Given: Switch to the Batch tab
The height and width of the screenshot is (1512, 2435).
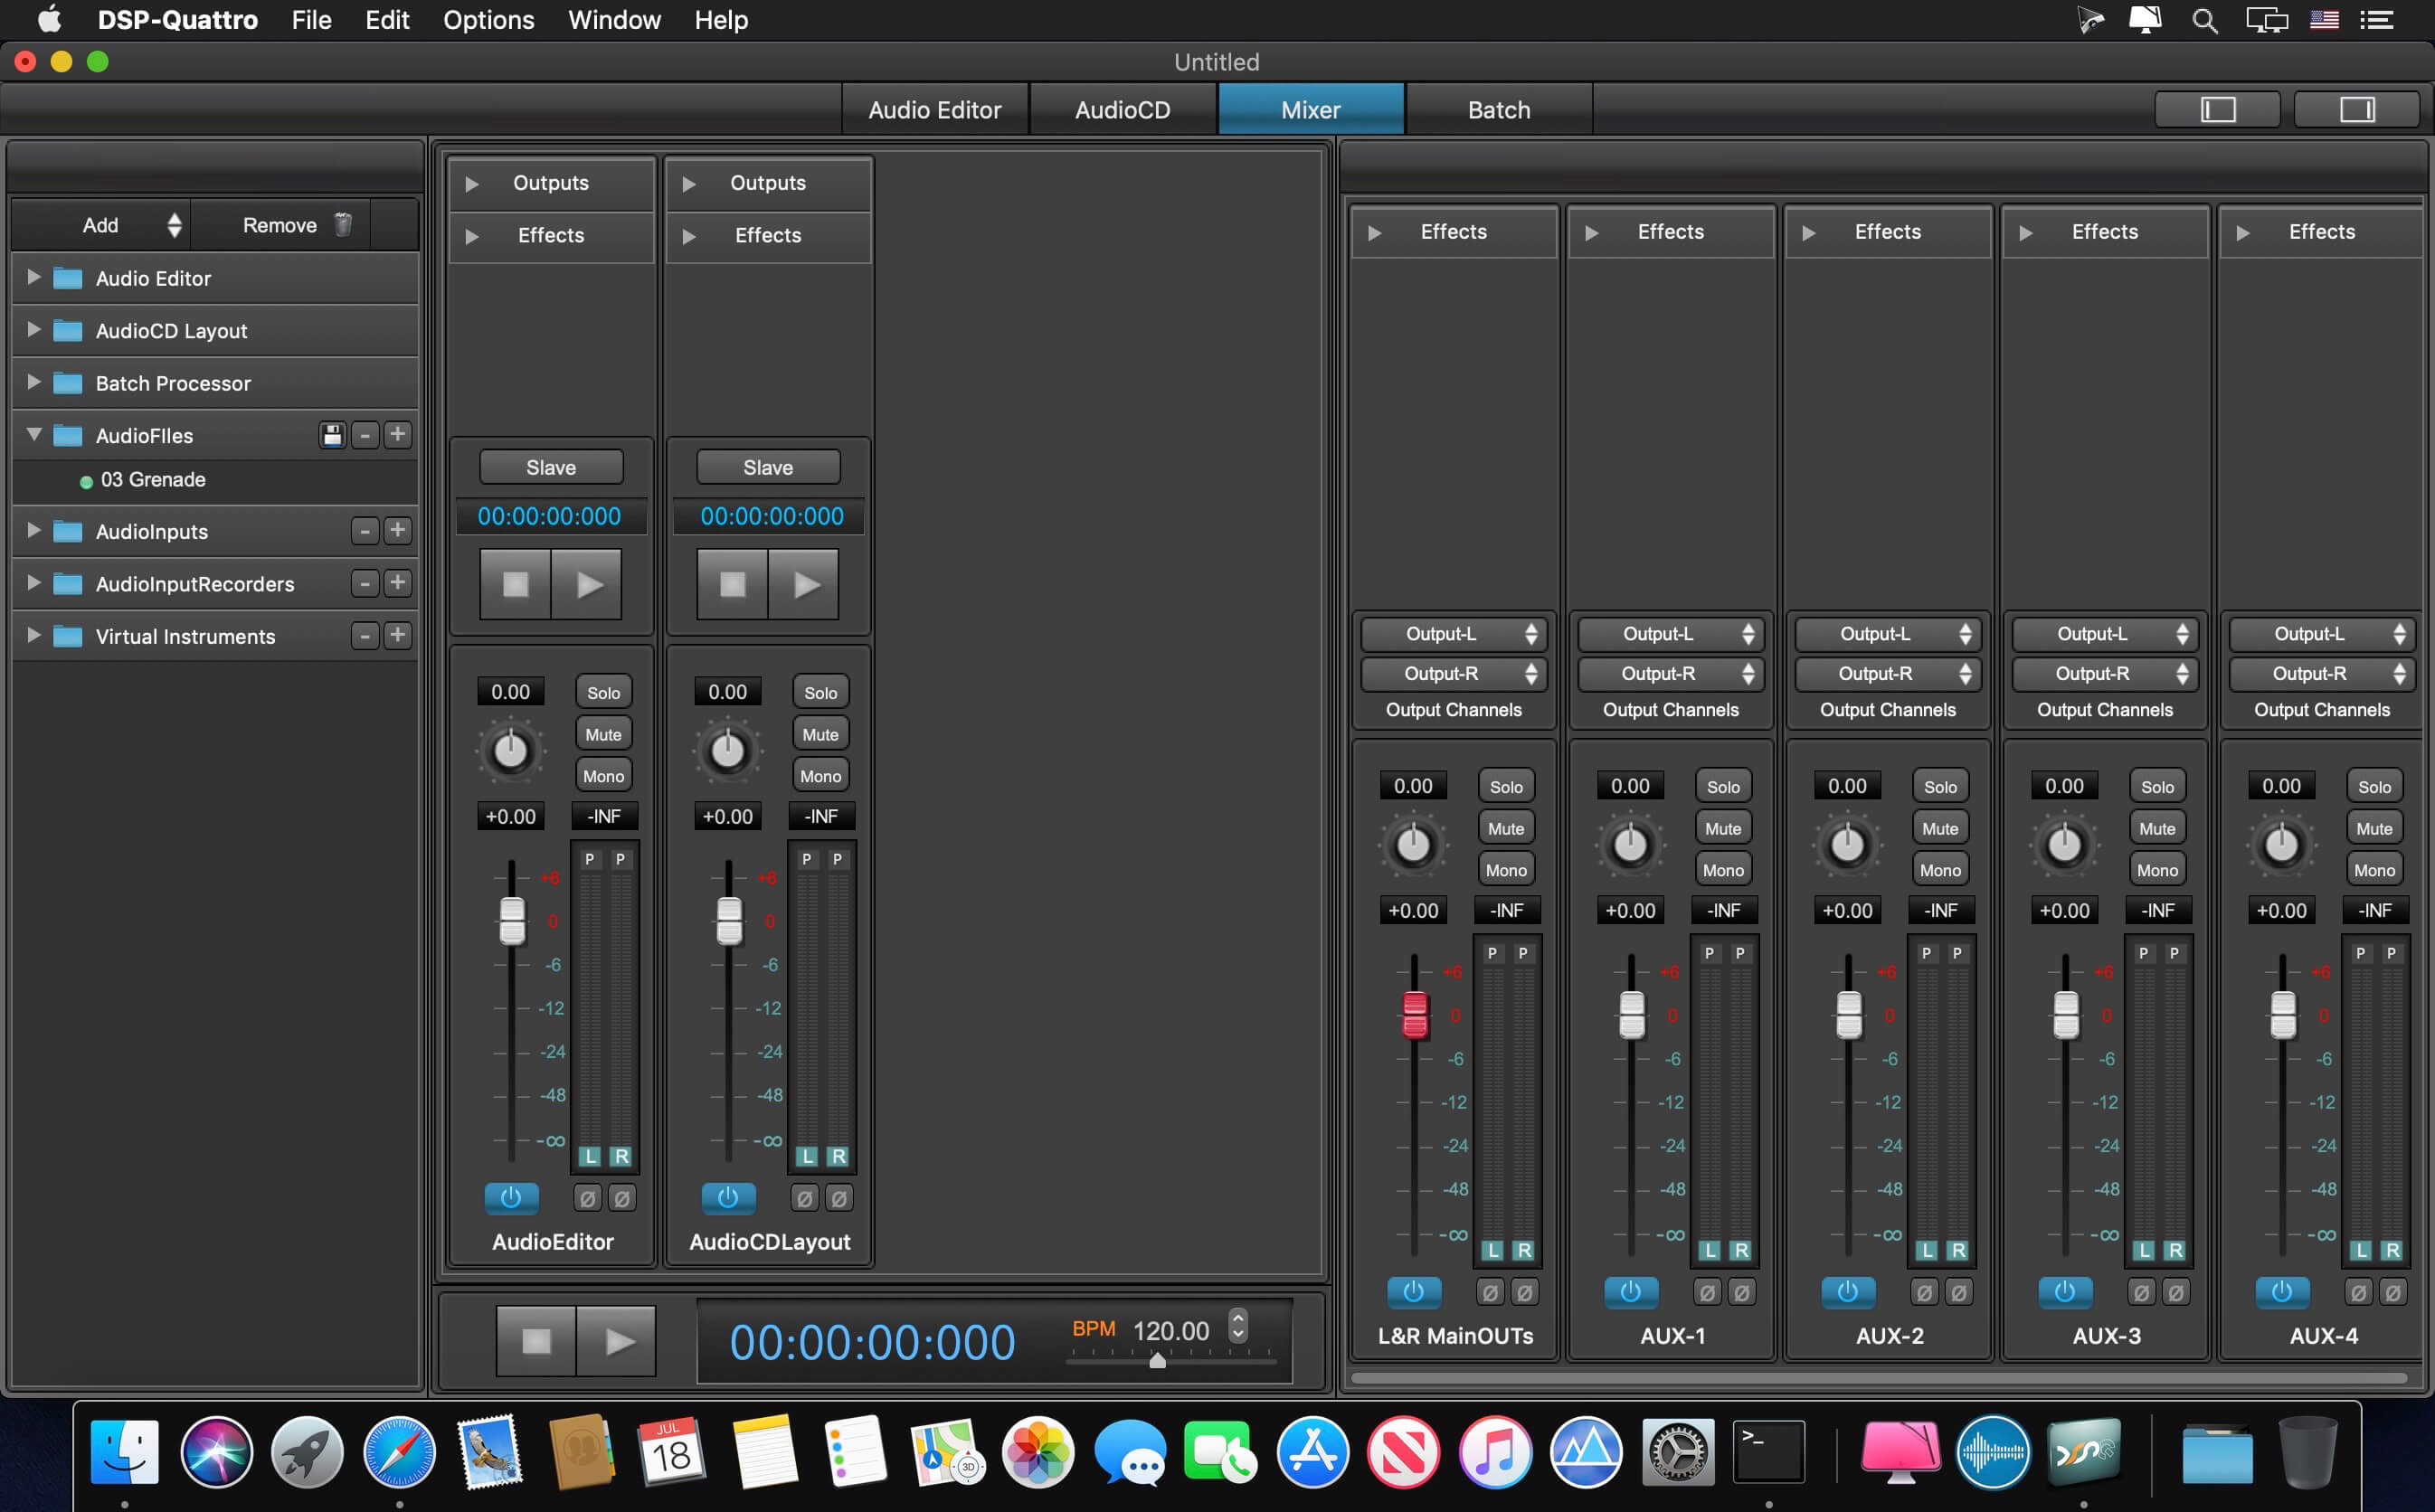Looking at the screenshot, I should point(1498,109).
